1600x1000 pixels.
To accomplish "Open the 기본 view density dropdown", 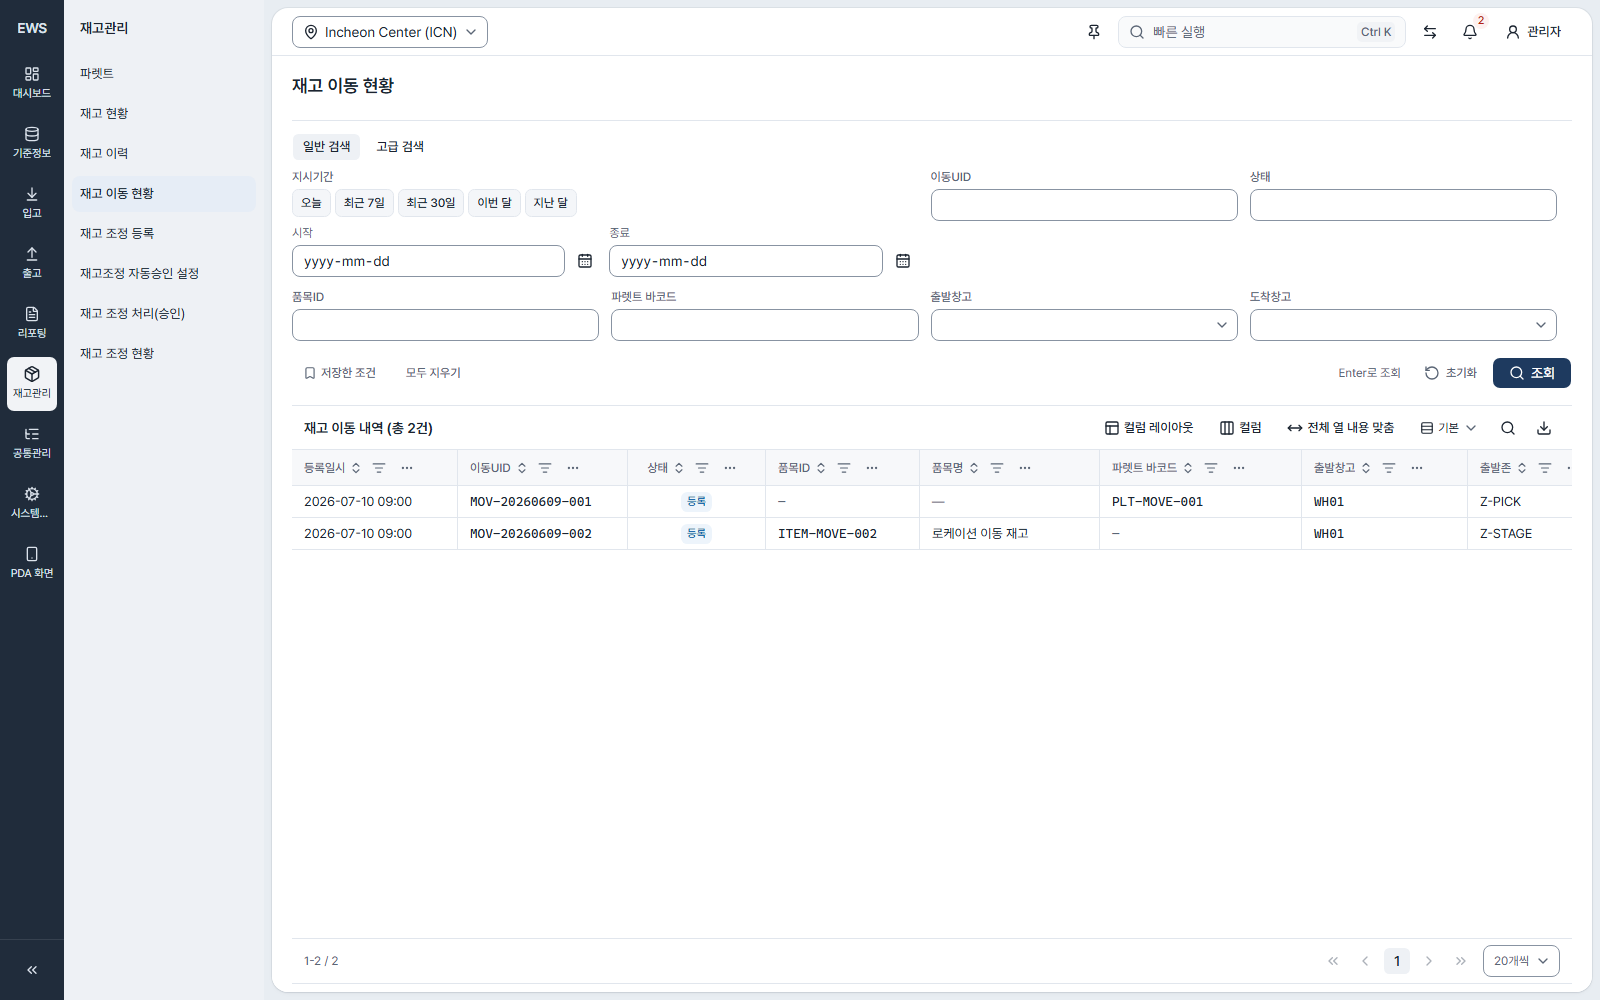I will 1448,428.
